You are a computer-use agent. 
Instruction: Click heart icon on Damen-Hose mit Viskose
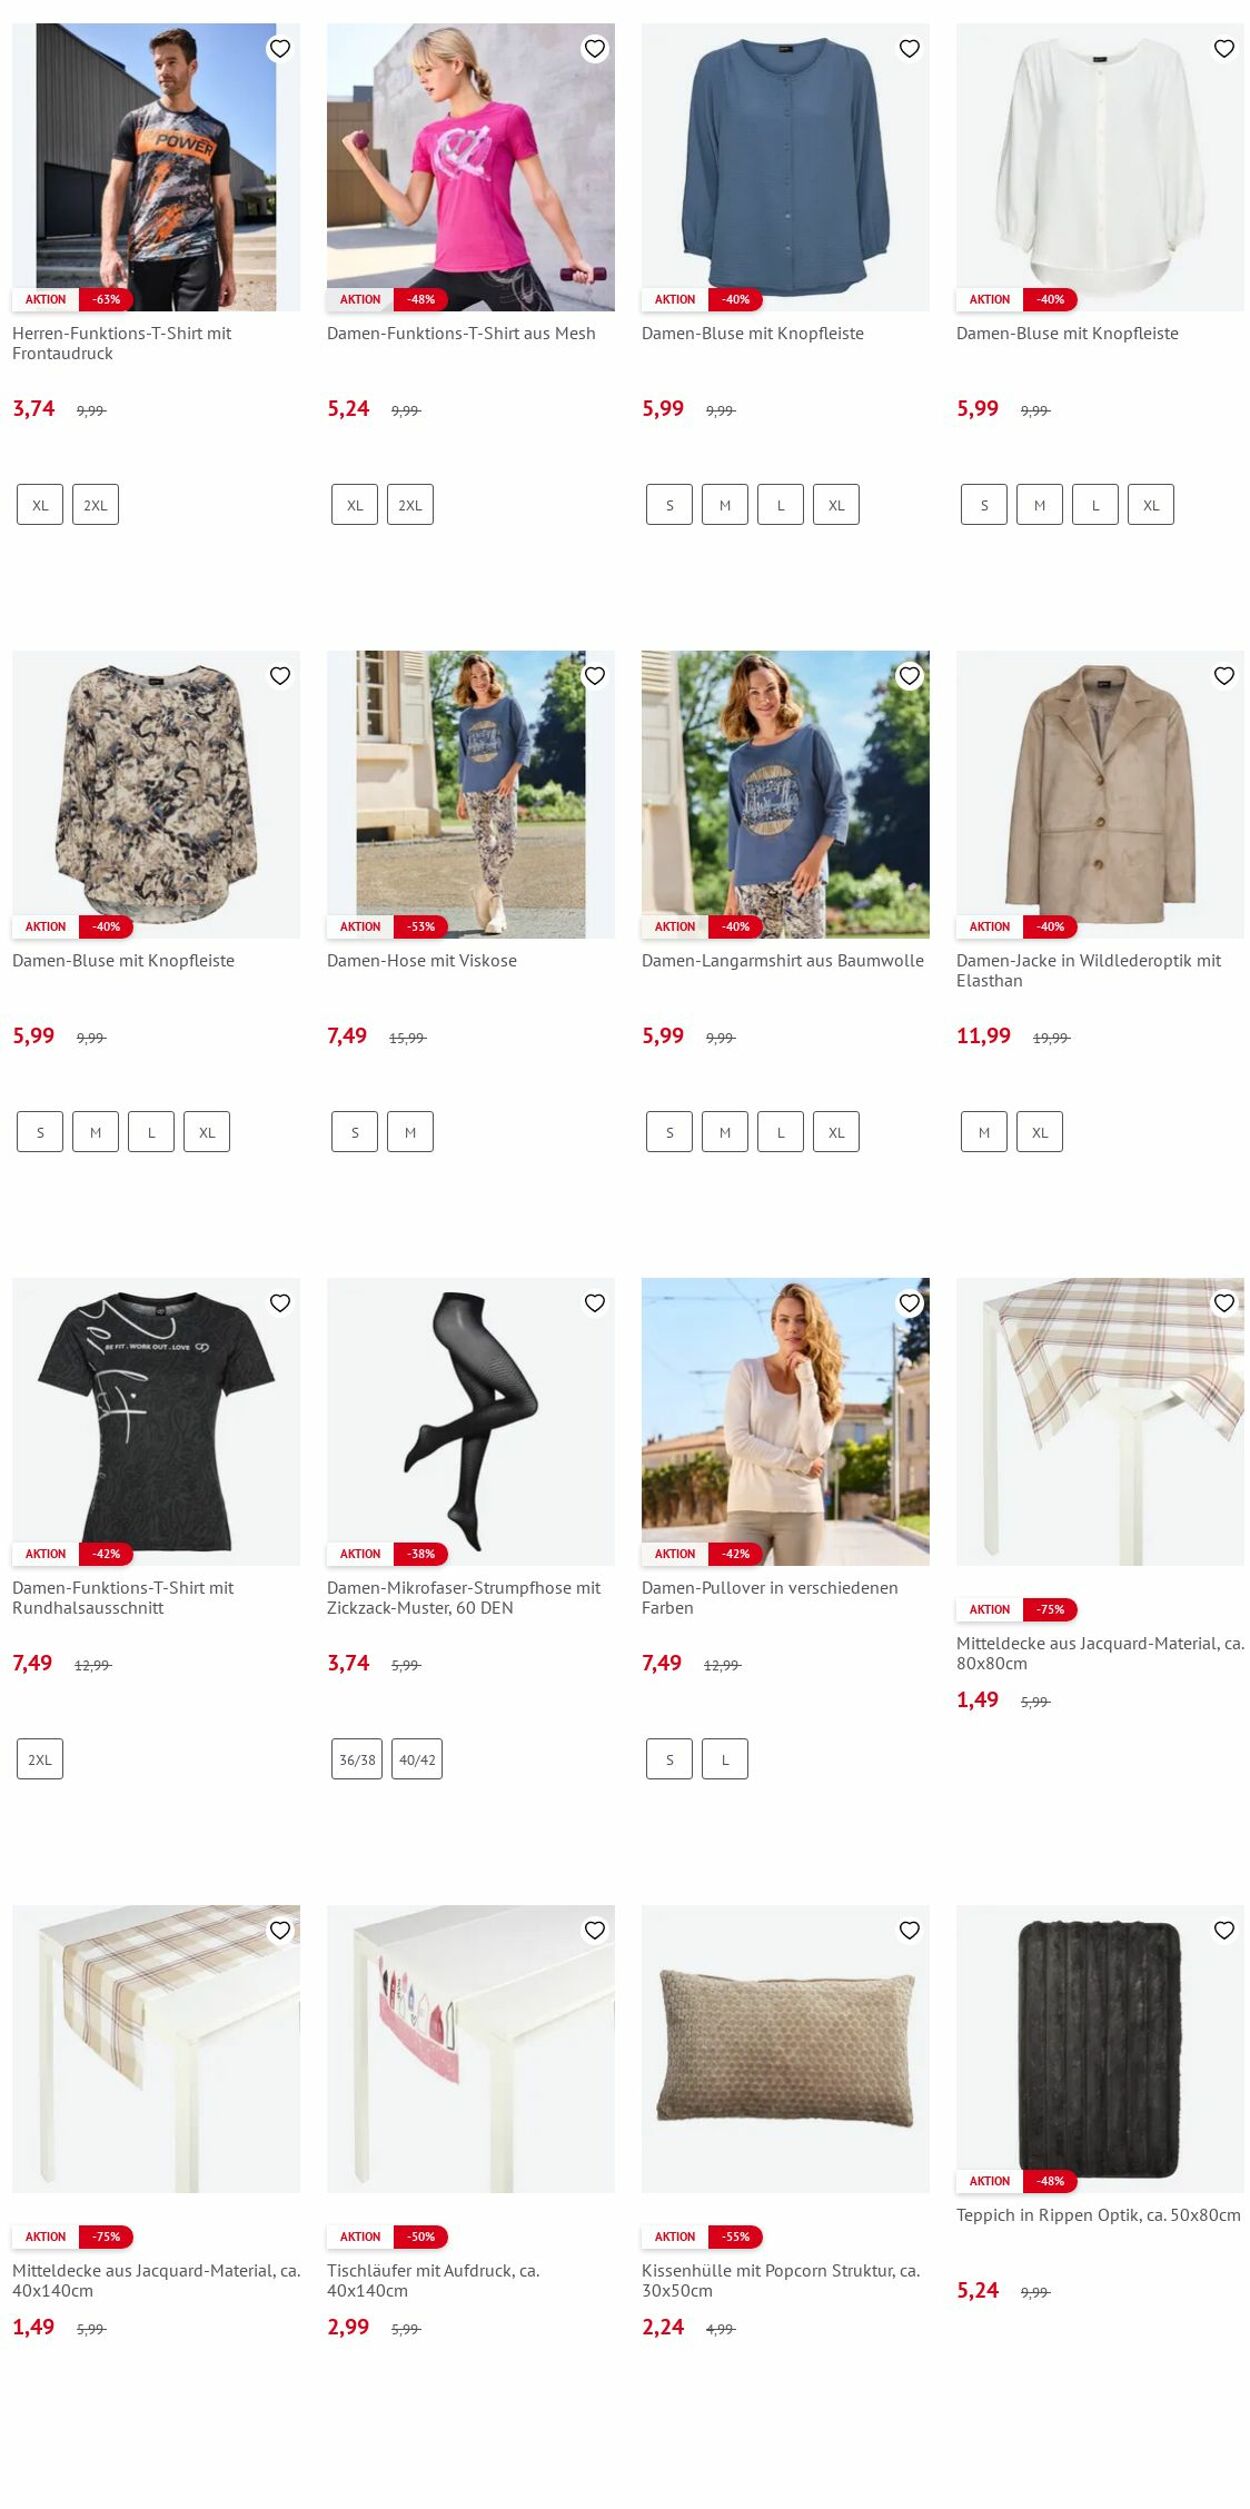coord(595,676)
